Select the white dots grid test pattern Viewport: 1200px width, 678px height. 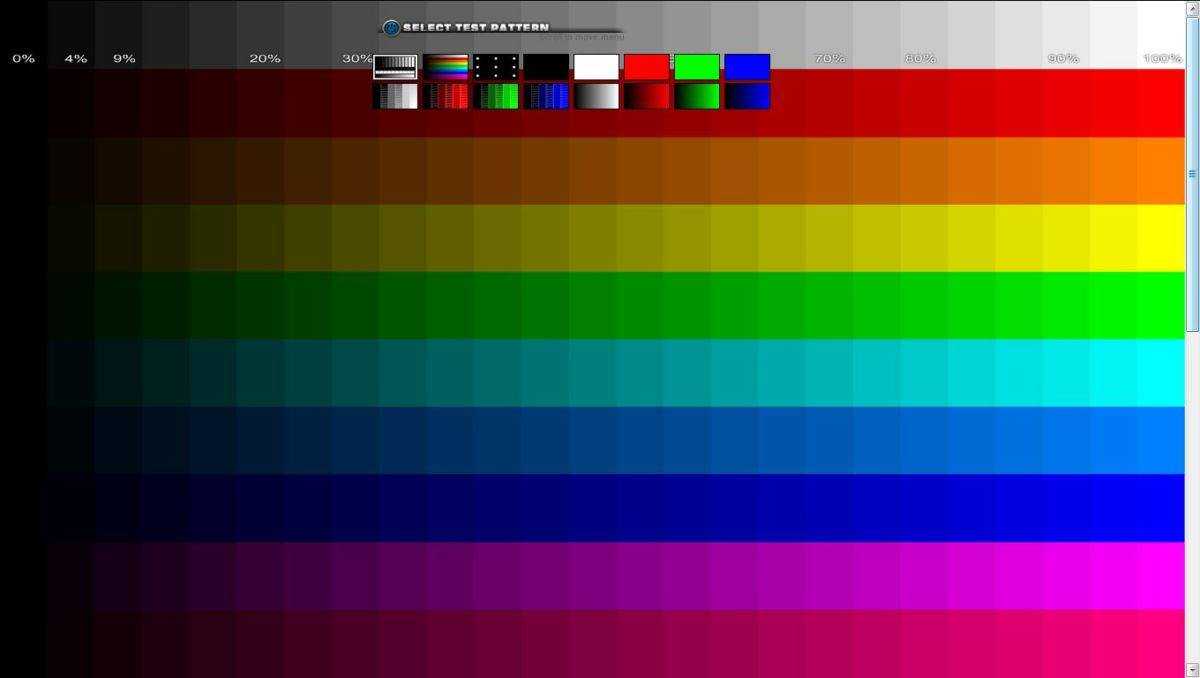pyautogui.click(x=496, y=67)
